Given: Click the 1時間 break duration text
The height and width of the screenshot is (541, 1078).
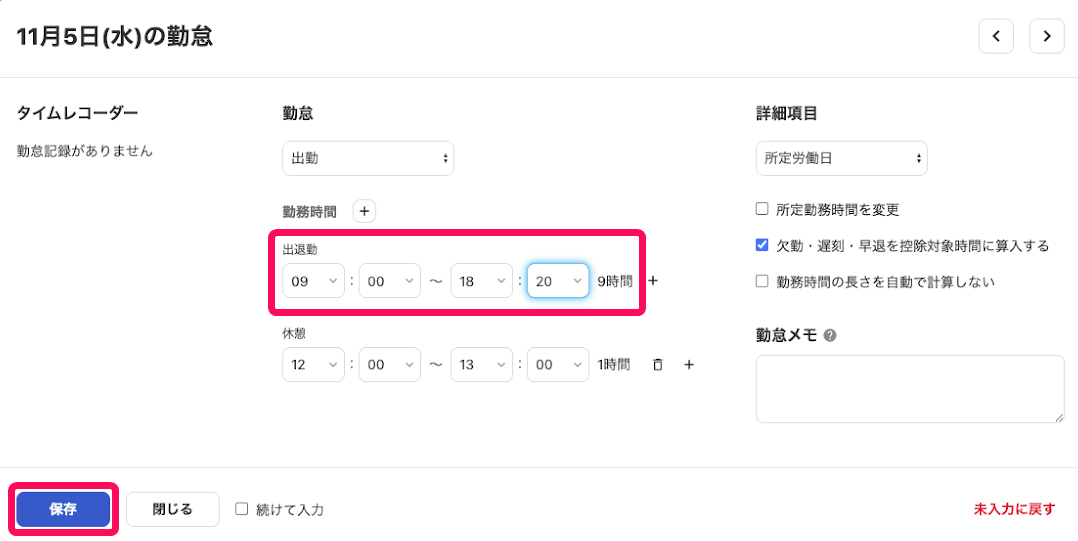Looking at the screenshot, I should click(x=613, y=364).
